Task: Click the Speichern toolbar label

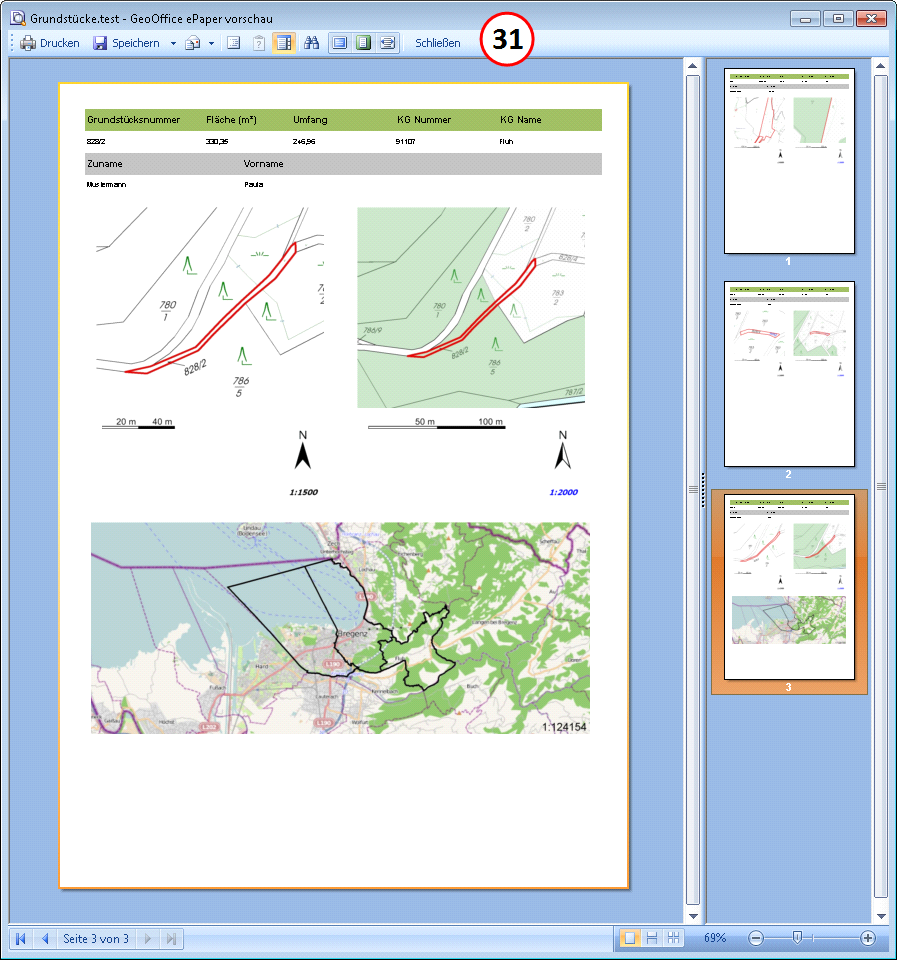Action: pos(136,42)
